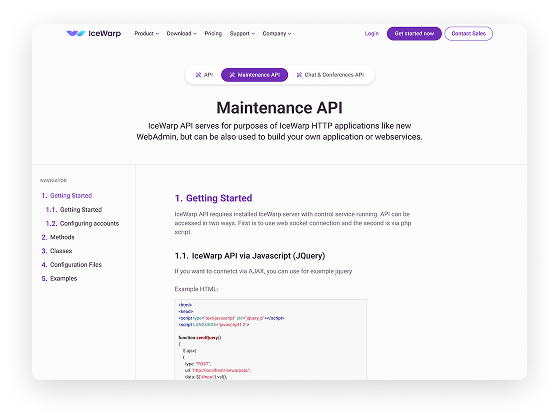Click the tools icon in API tab
Viewport: 560px width, 420px height.
(x=198, y=75)
